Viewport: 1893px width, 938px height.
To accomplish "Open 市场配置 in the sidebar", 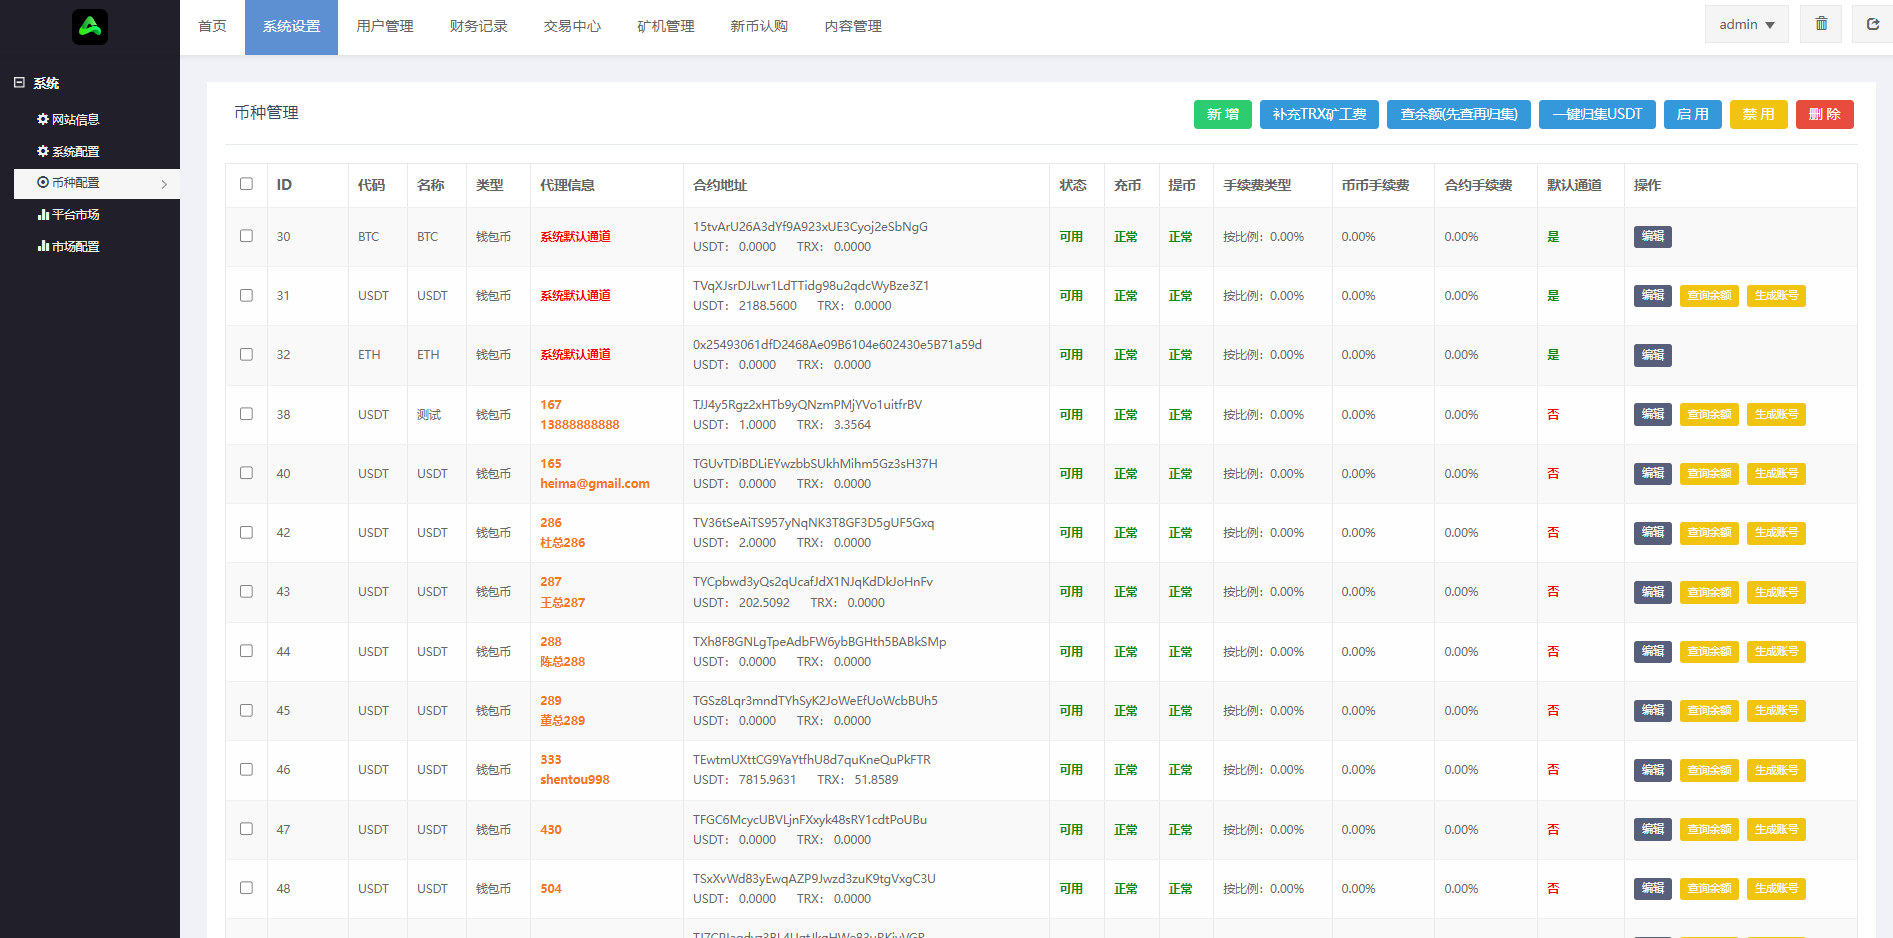I will pos(76,246).
